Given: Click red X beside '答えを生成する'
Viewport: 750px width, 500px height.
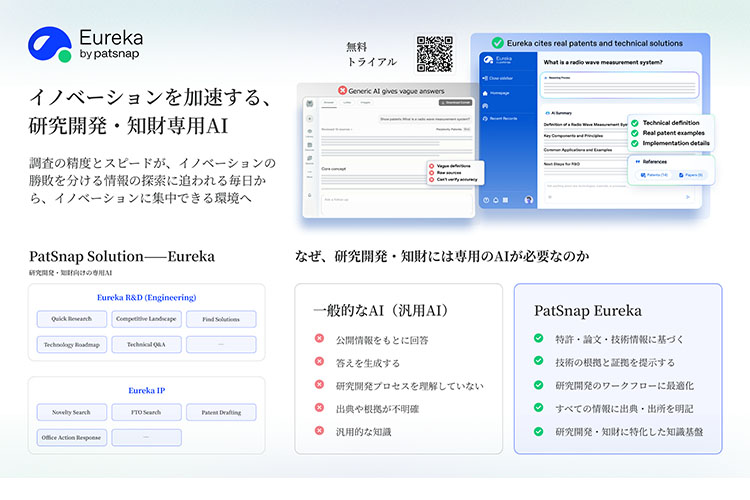Looking at the screenshot, I should [319, 361].
